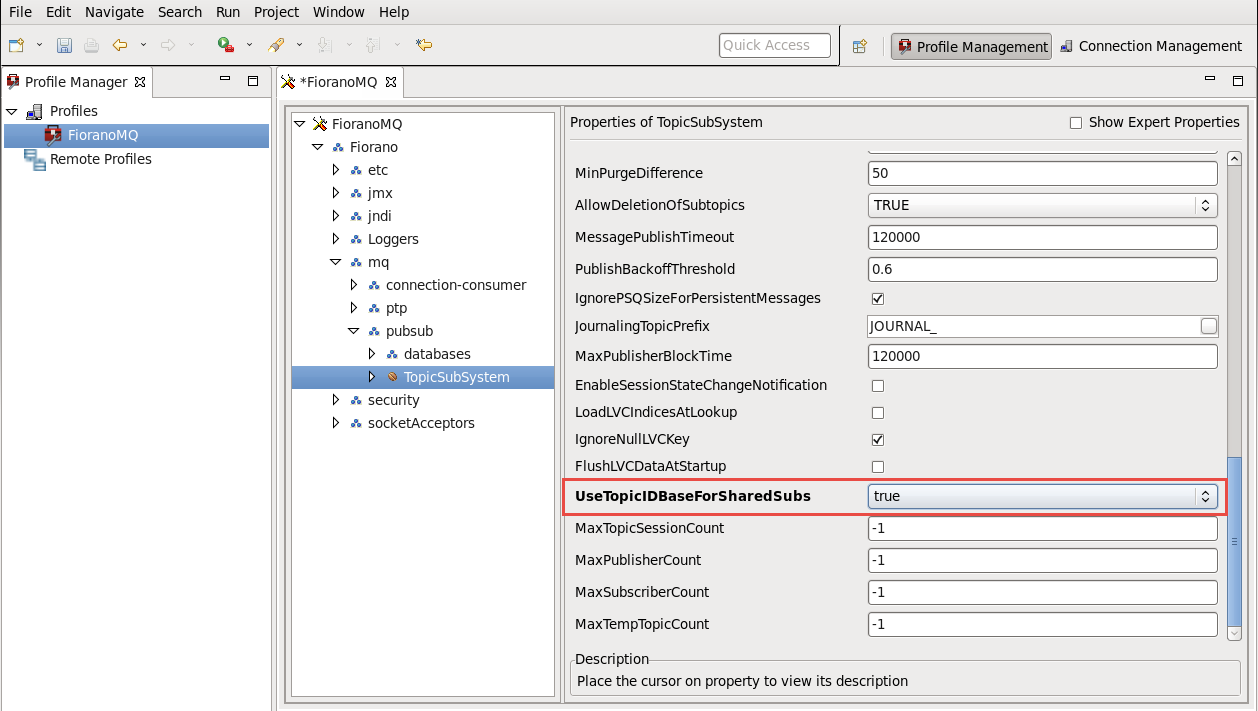Check LoadLVCIndicesAtLookup checkbox

point(878,412)
